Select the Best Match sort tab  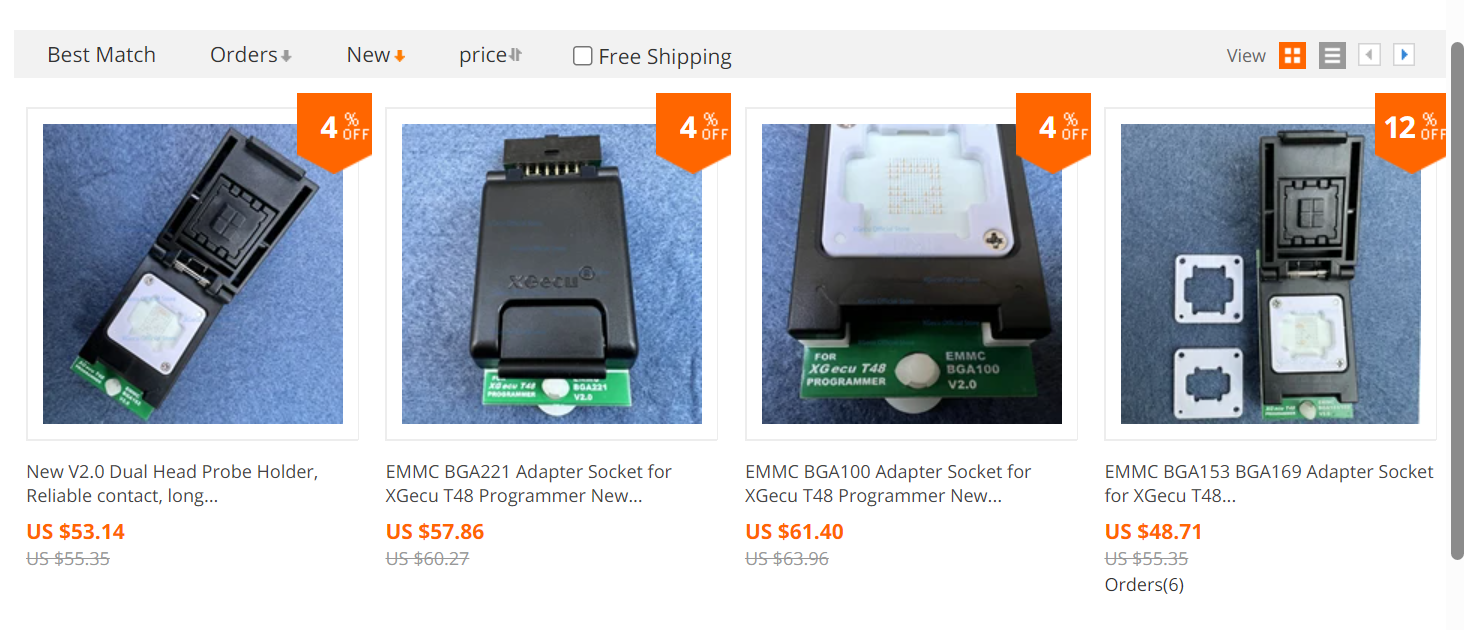pos(101,55)
